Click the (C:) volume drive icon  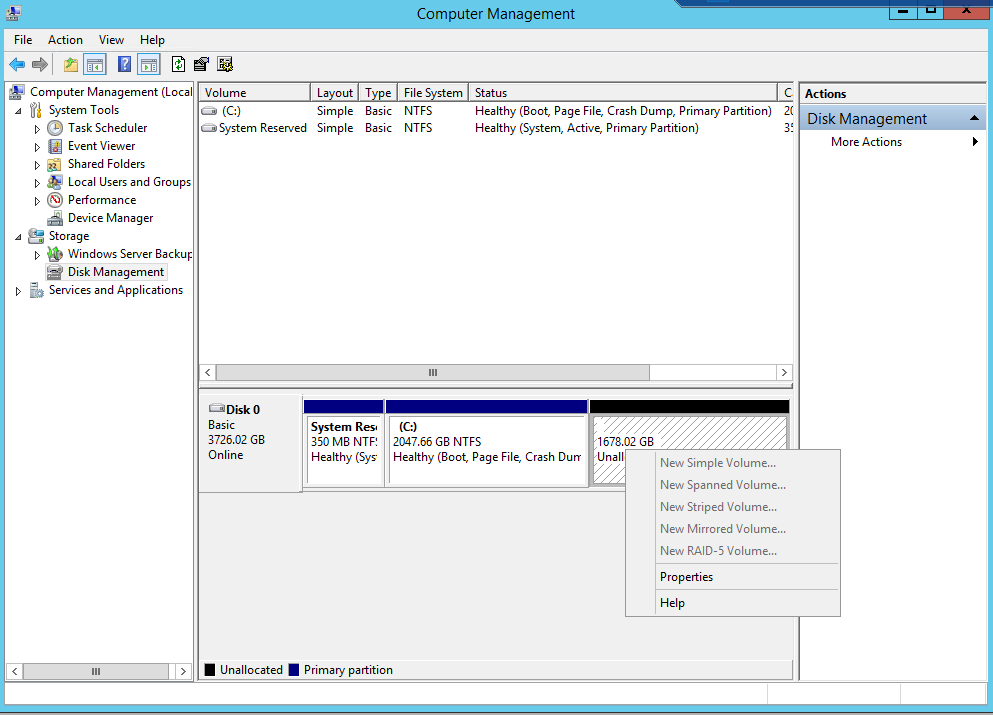click(209, 111)
